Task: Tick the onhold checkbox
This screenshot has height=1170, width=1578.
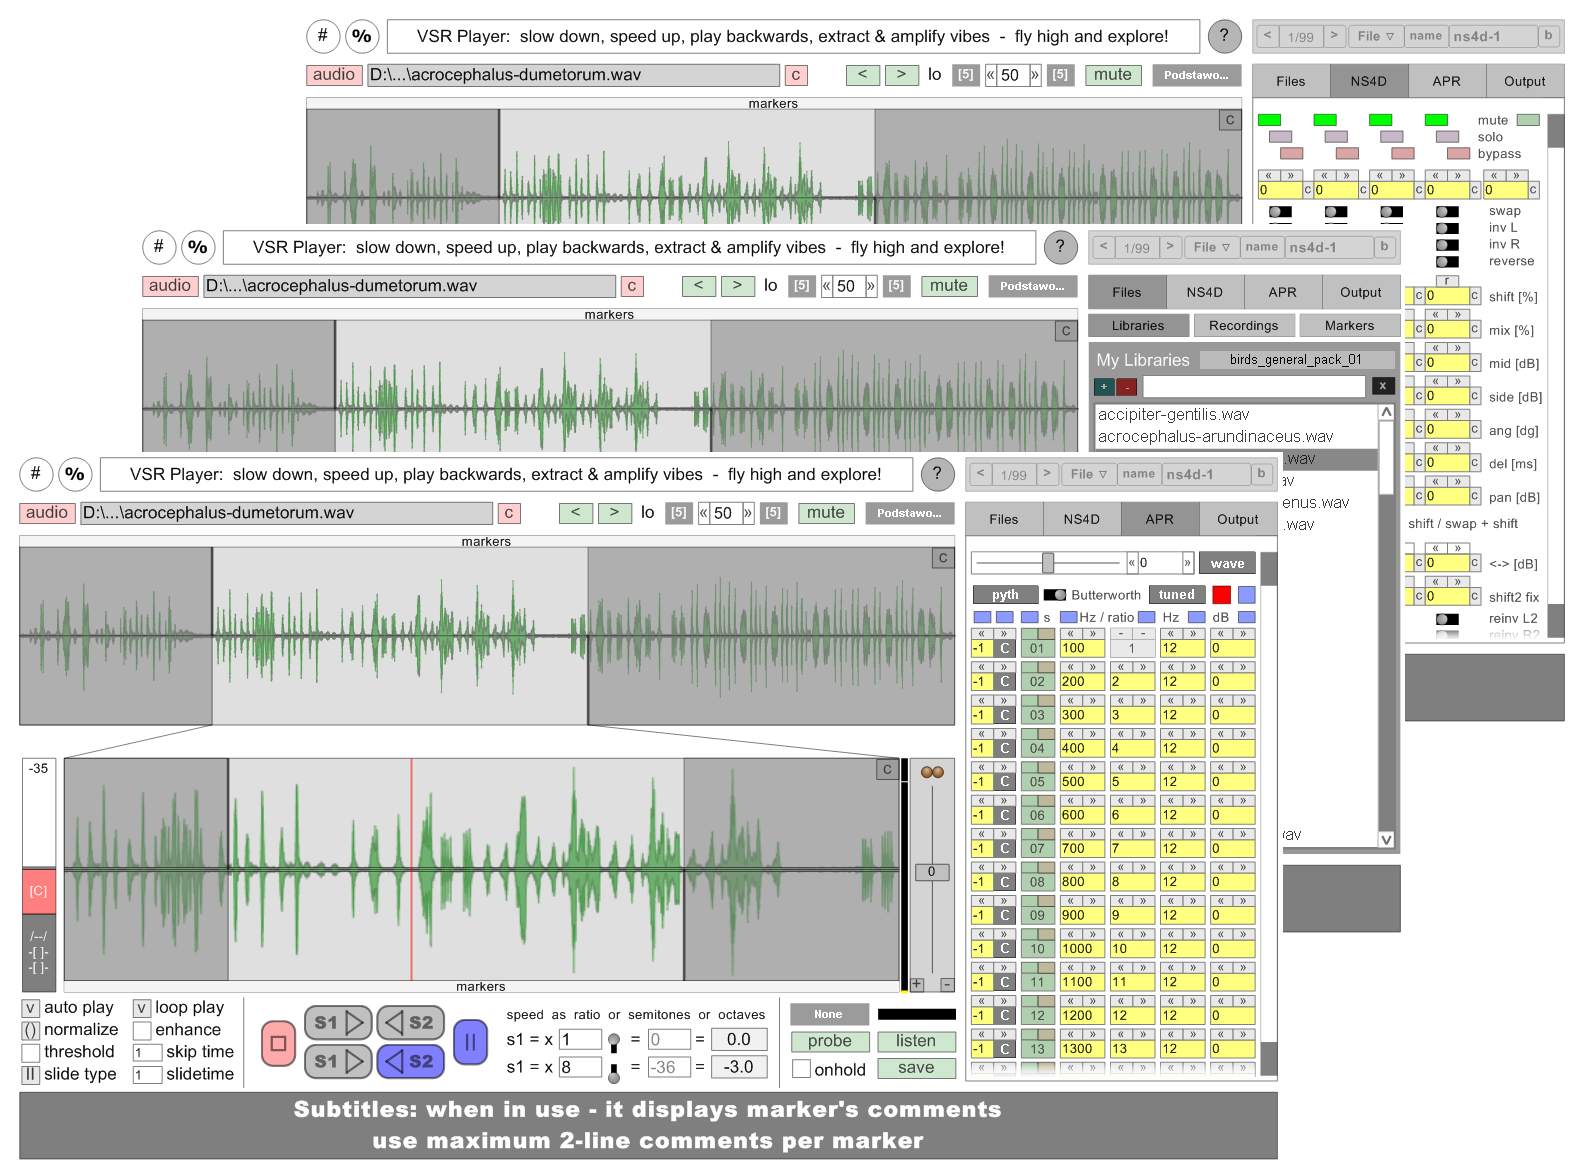Action: coord(801,1069)
